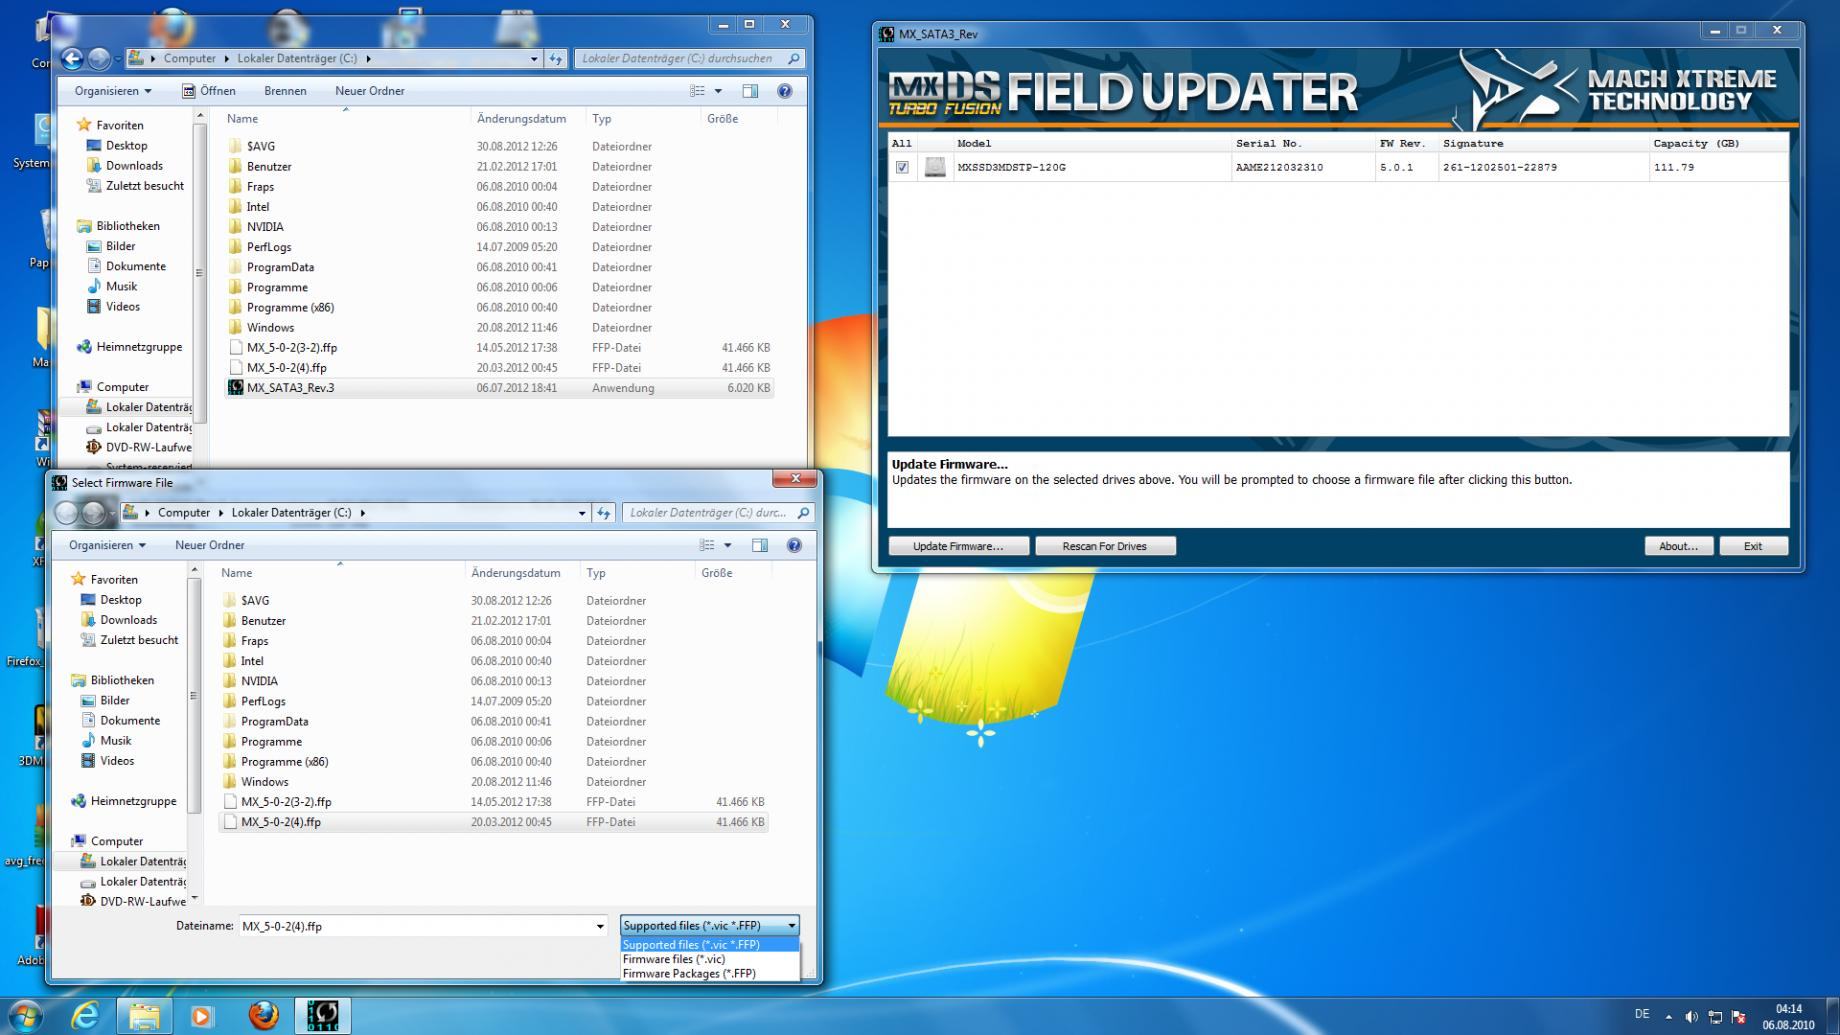
Task: Open Heimnetzgruppe in Explorer sidebar
Action: coord(139,347)
